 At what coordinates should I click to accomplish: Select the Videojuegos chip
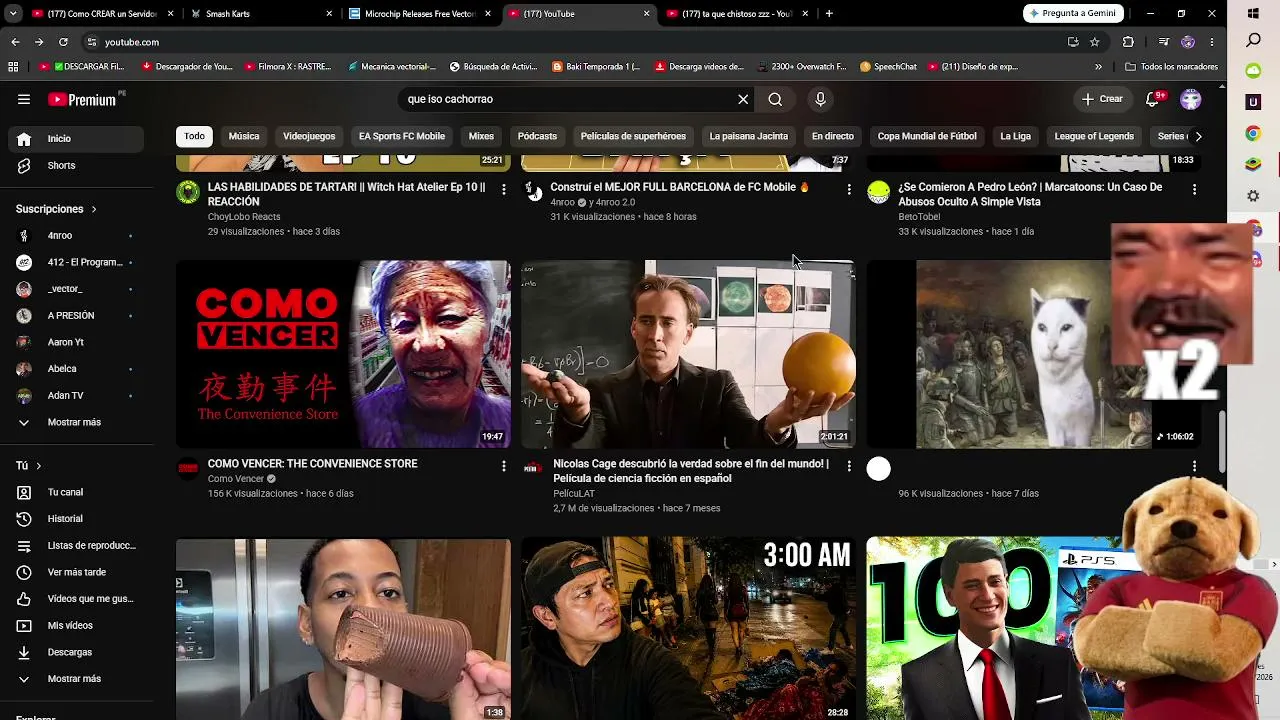309,136
